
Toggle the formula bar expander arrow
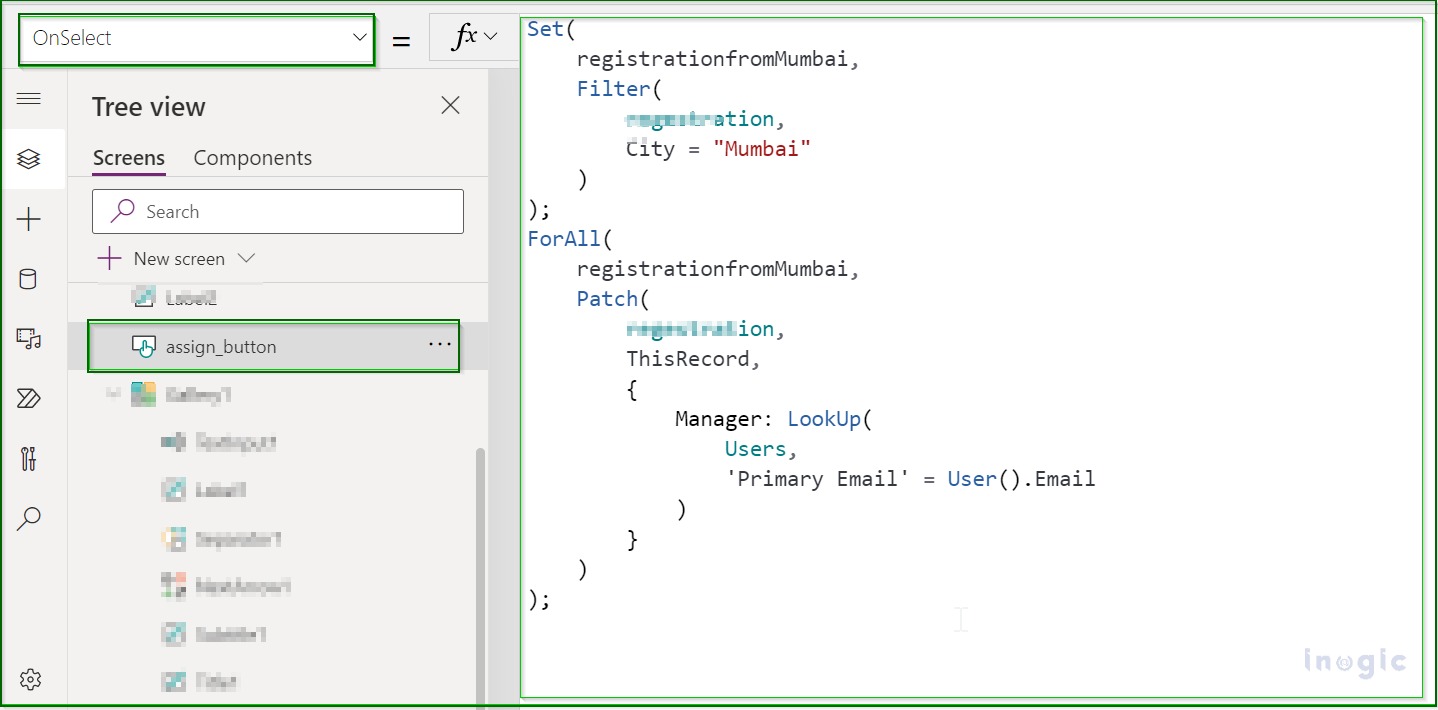(x=487, y=36)
